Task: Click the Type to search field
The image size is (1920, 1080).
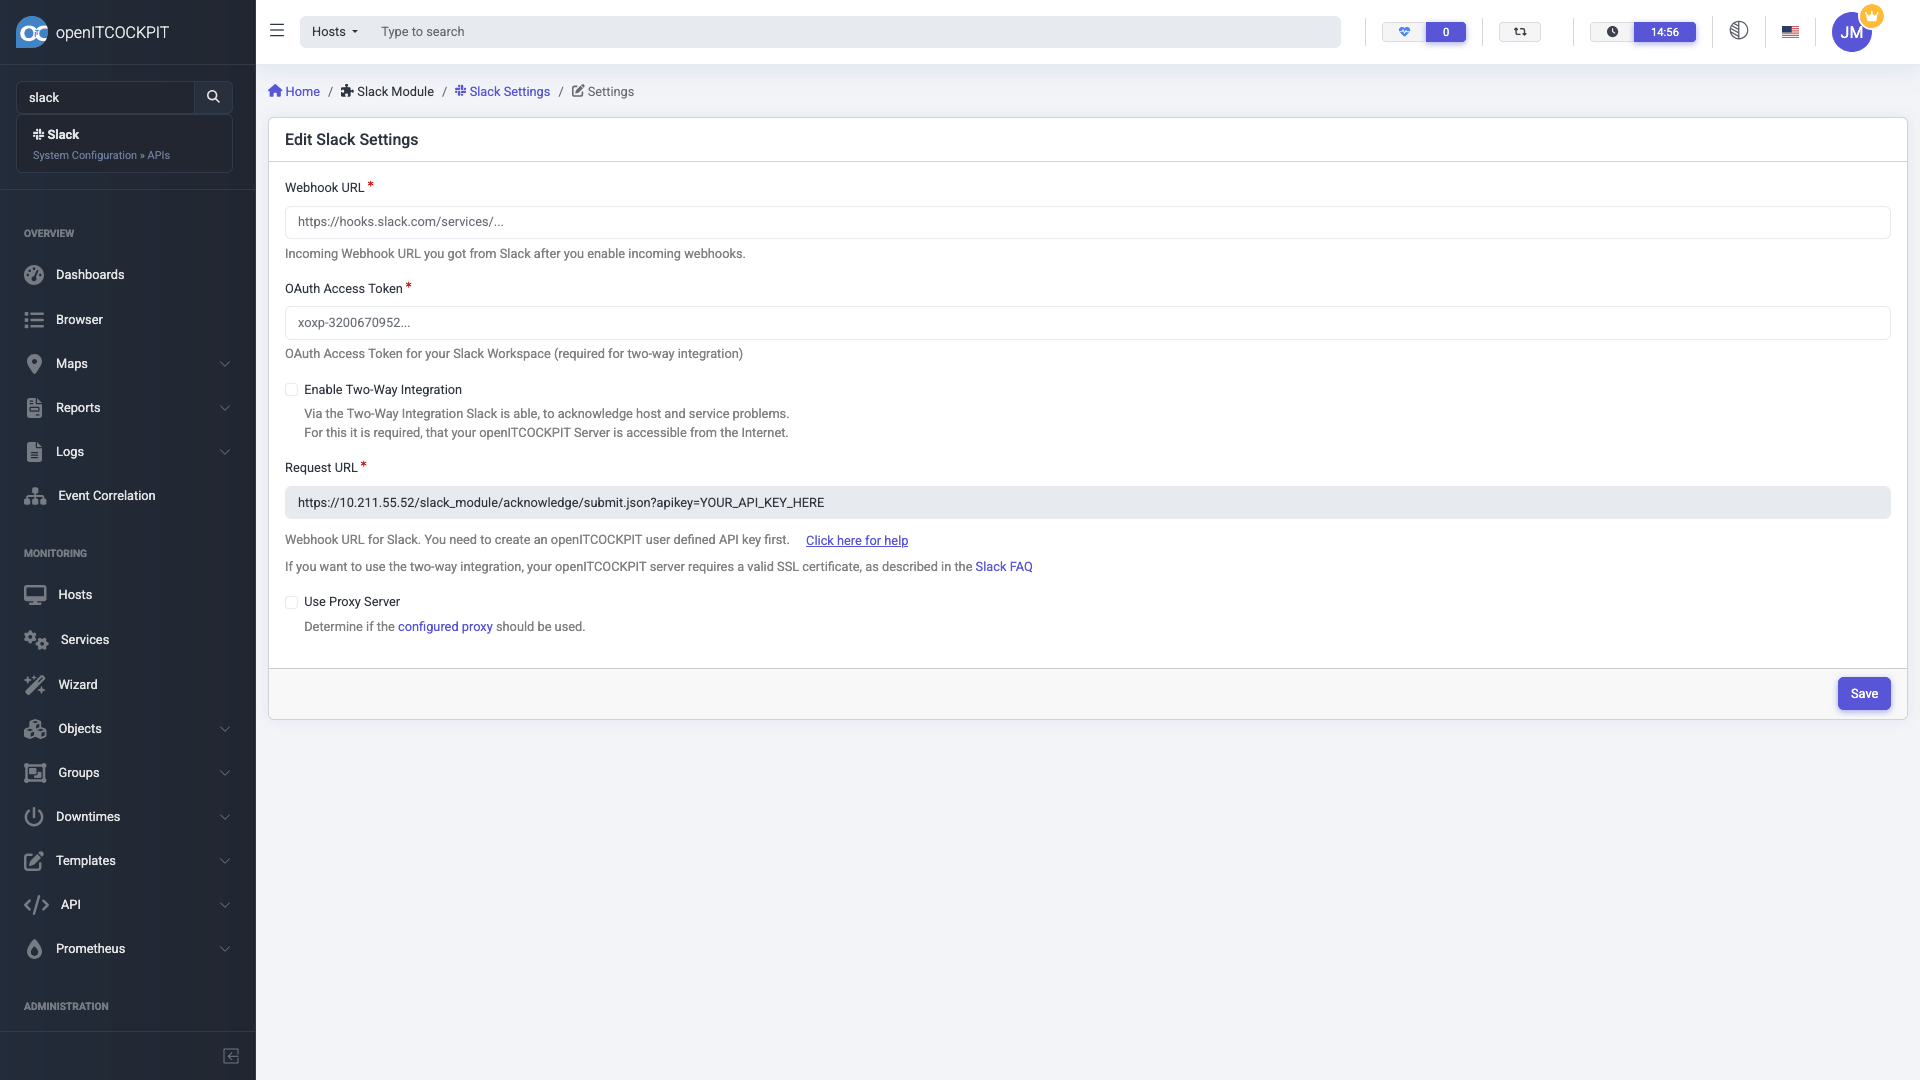Action: (855, 32)
